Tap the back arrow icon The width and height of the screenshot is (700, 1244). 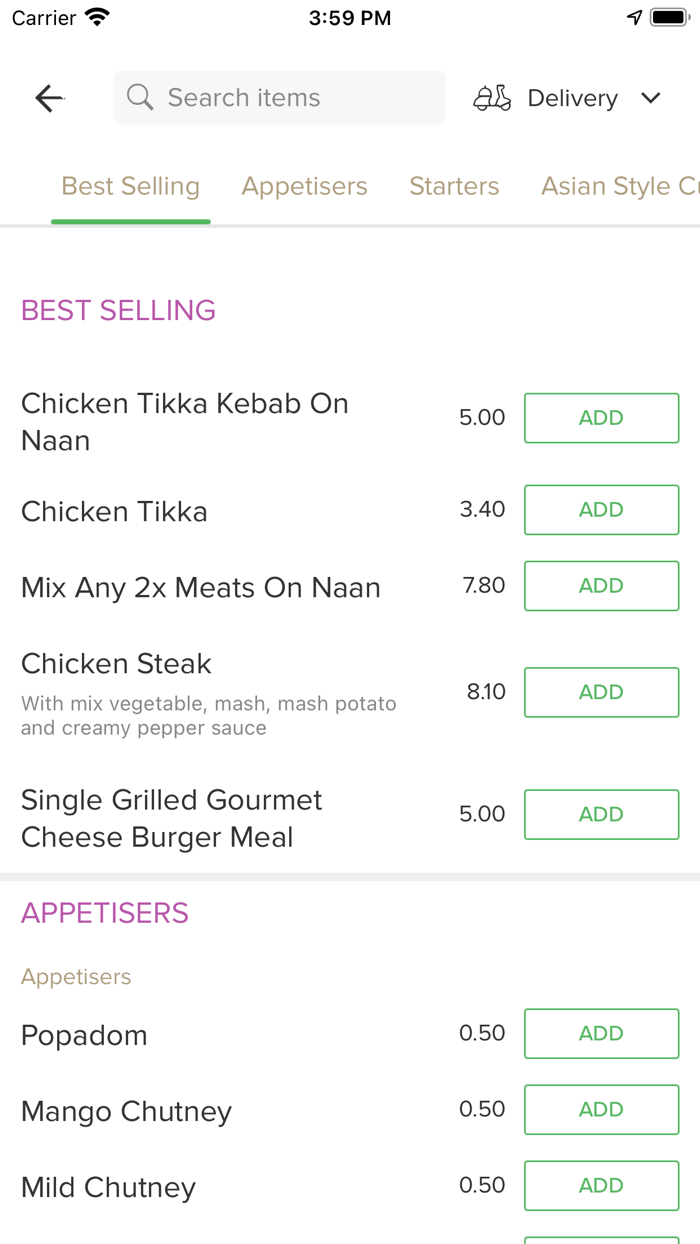tap(49, 98)
